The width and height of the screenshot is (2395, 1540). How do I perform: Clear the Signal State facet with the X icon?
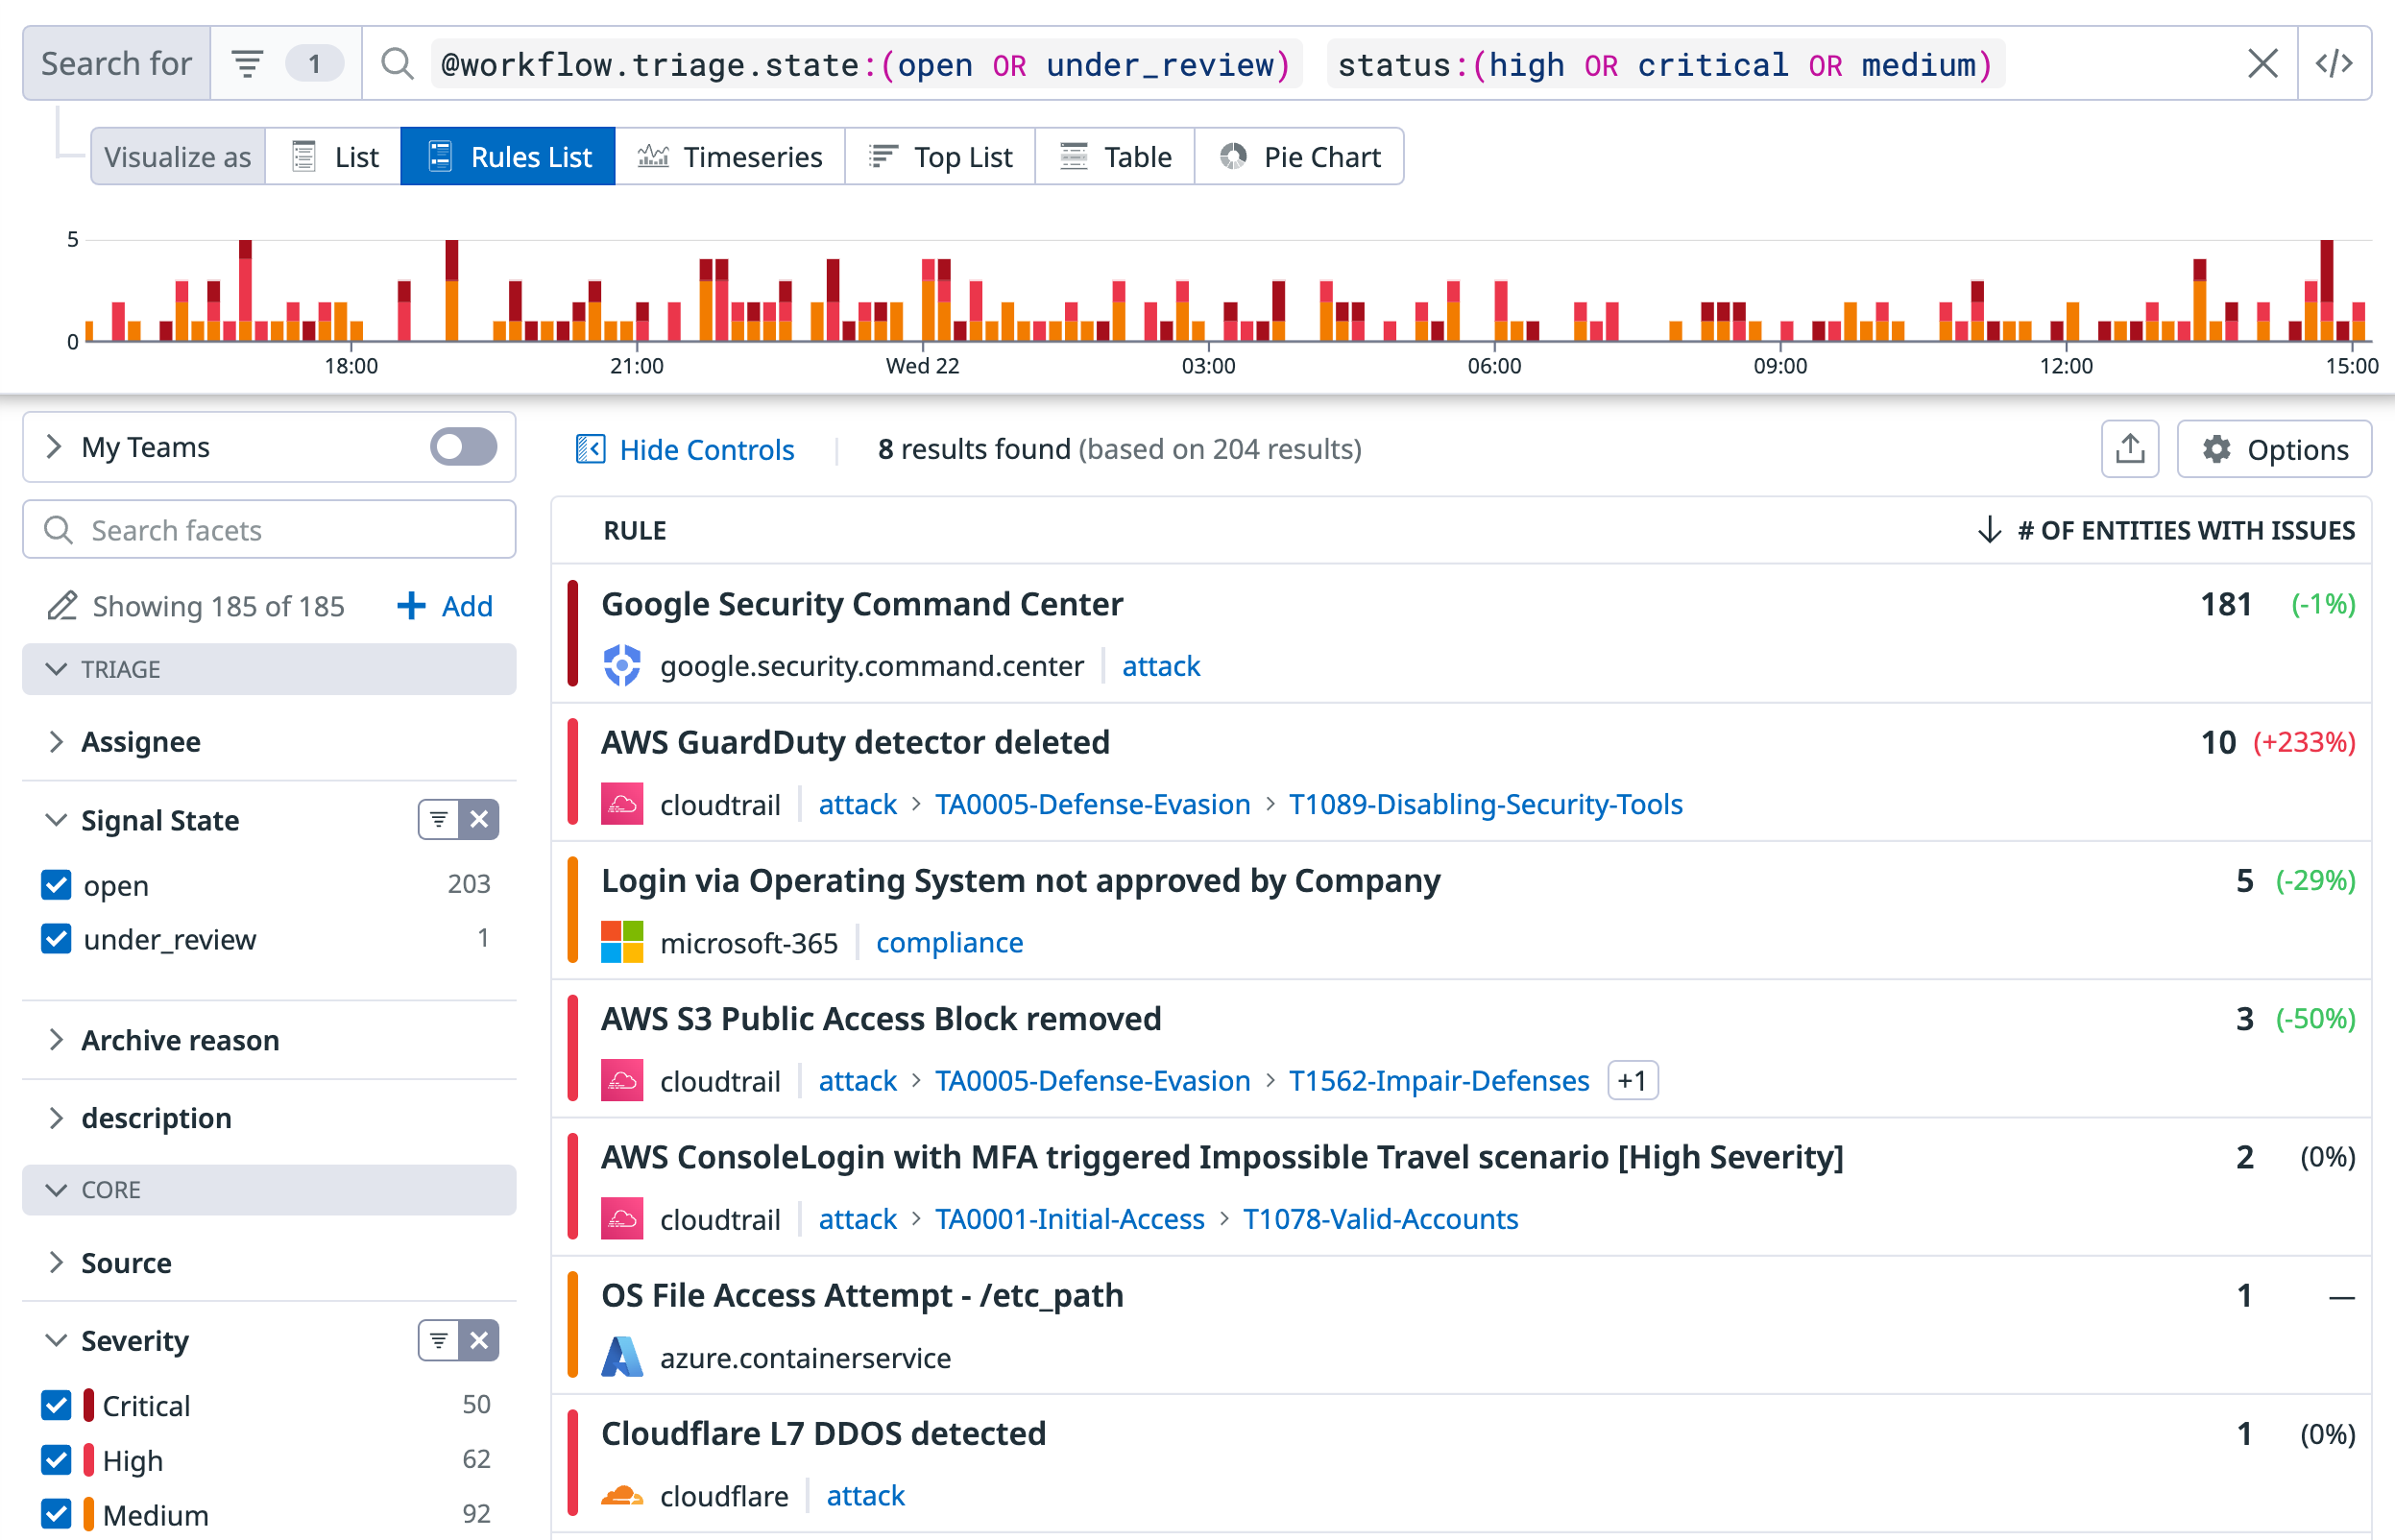click(479, 819)
